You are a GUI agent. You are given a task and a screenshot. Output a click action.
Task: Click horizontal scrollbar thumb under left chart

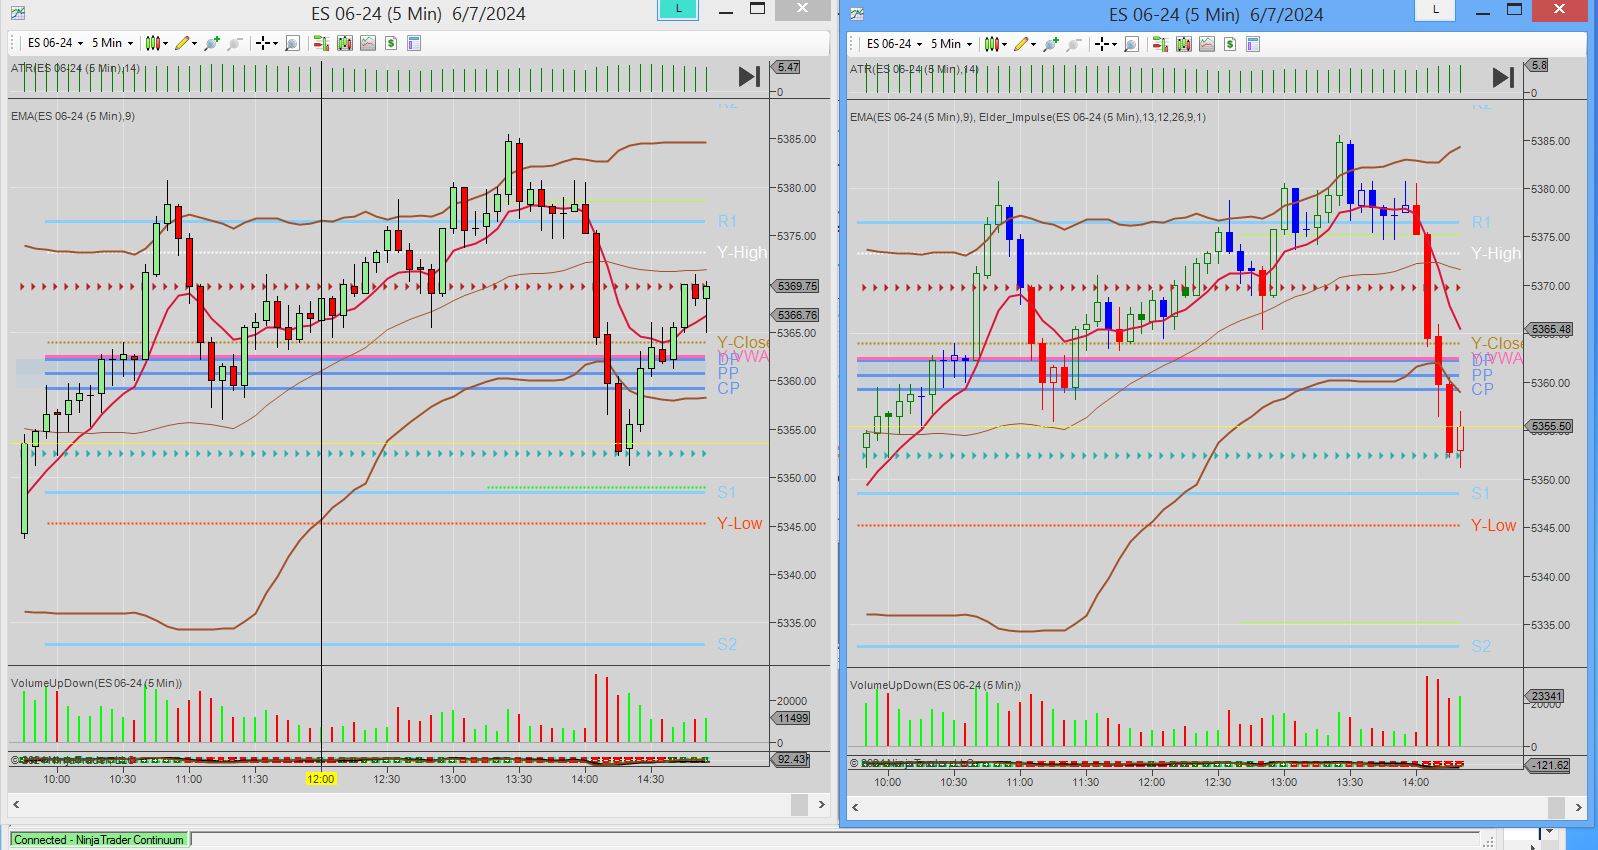(799, 804)
